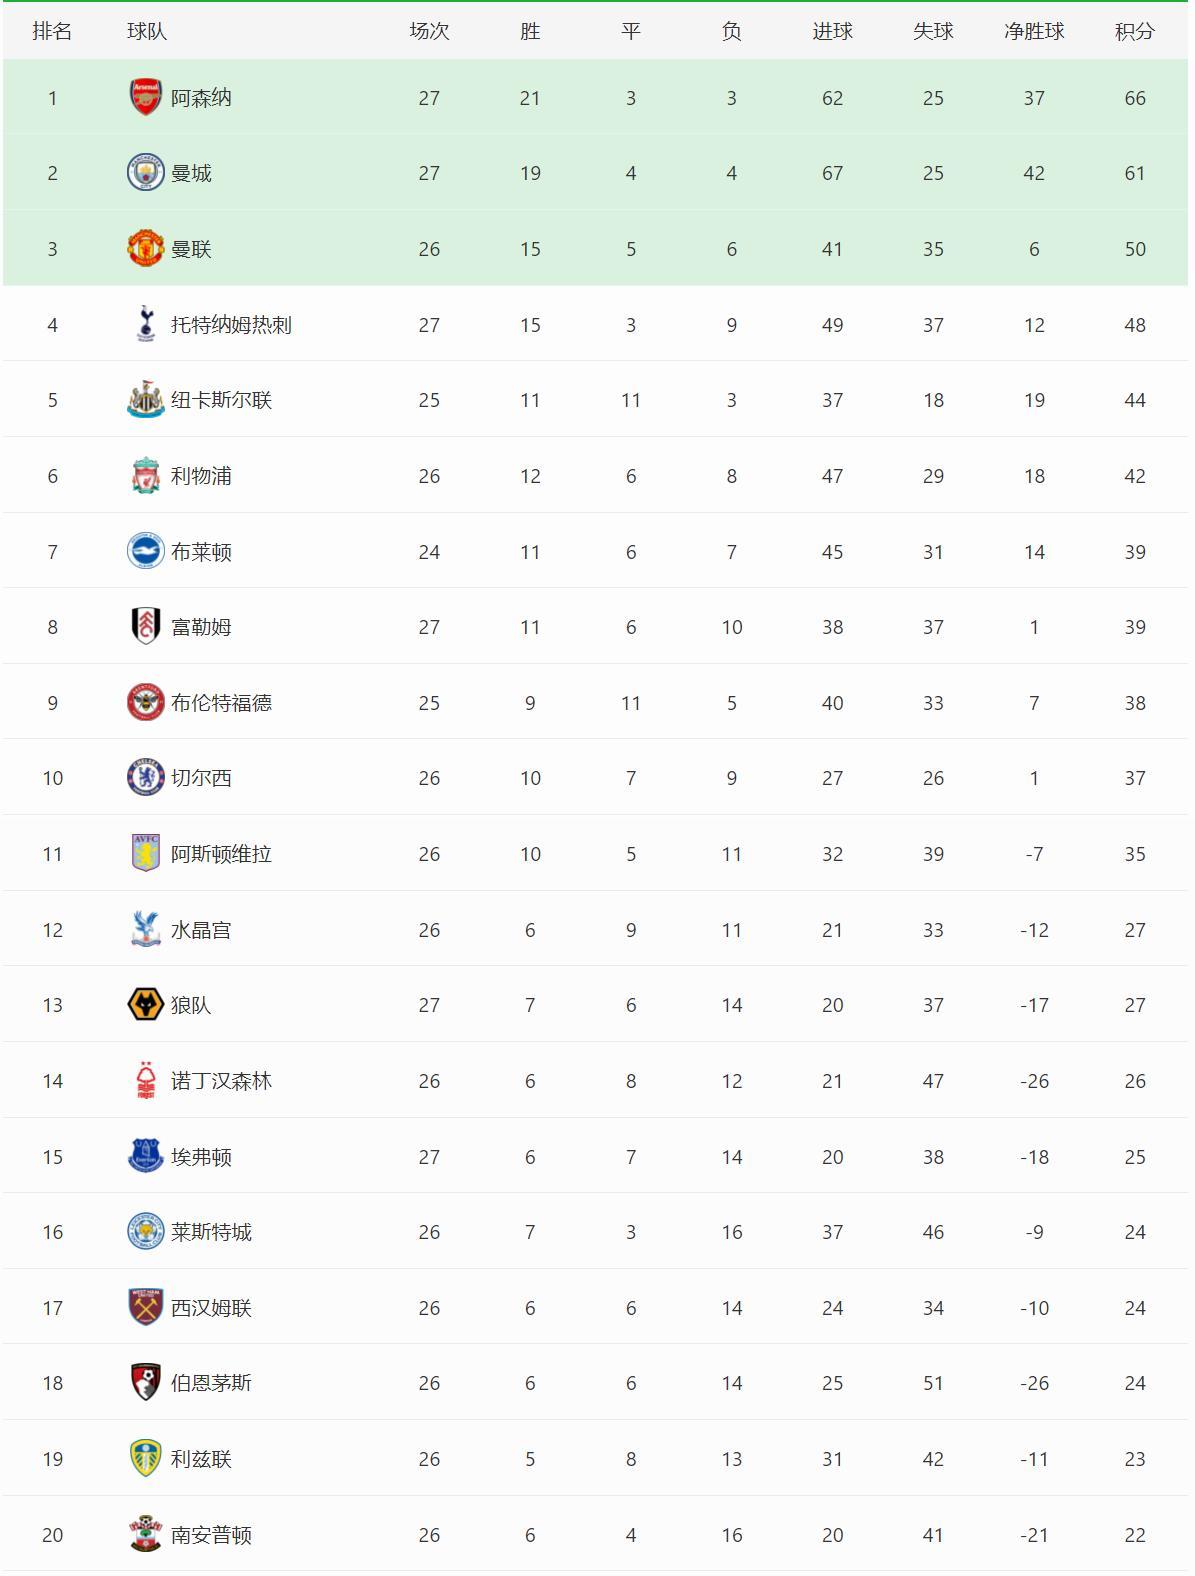Open the 富勒姆 team link
This screenshot has height=1576, width=1195.
[x=201, y=627]
